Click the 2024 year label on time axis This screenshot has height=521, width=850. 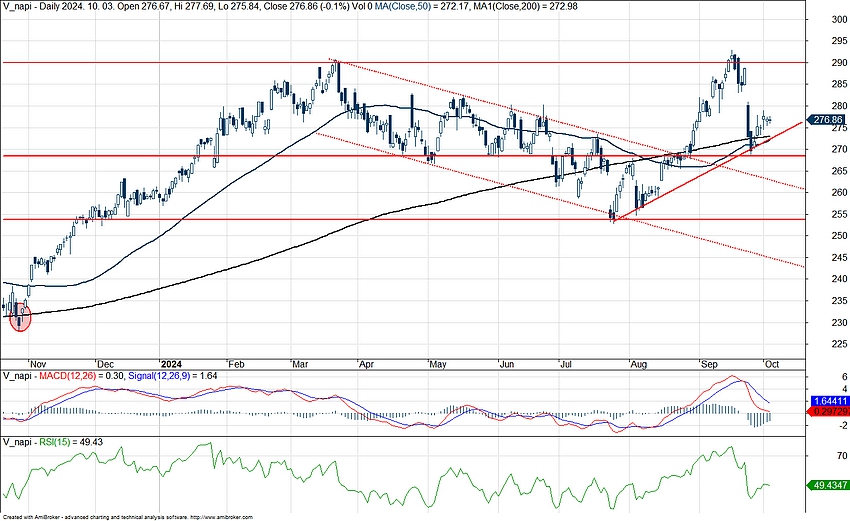tap(171, 364)
